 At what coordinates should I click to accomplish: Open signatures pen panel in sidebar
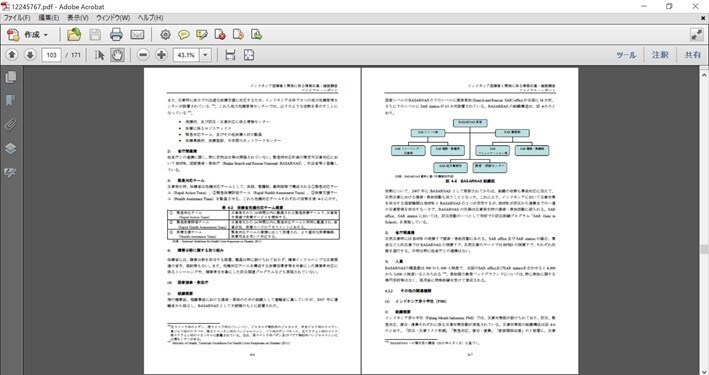(11, 172)
